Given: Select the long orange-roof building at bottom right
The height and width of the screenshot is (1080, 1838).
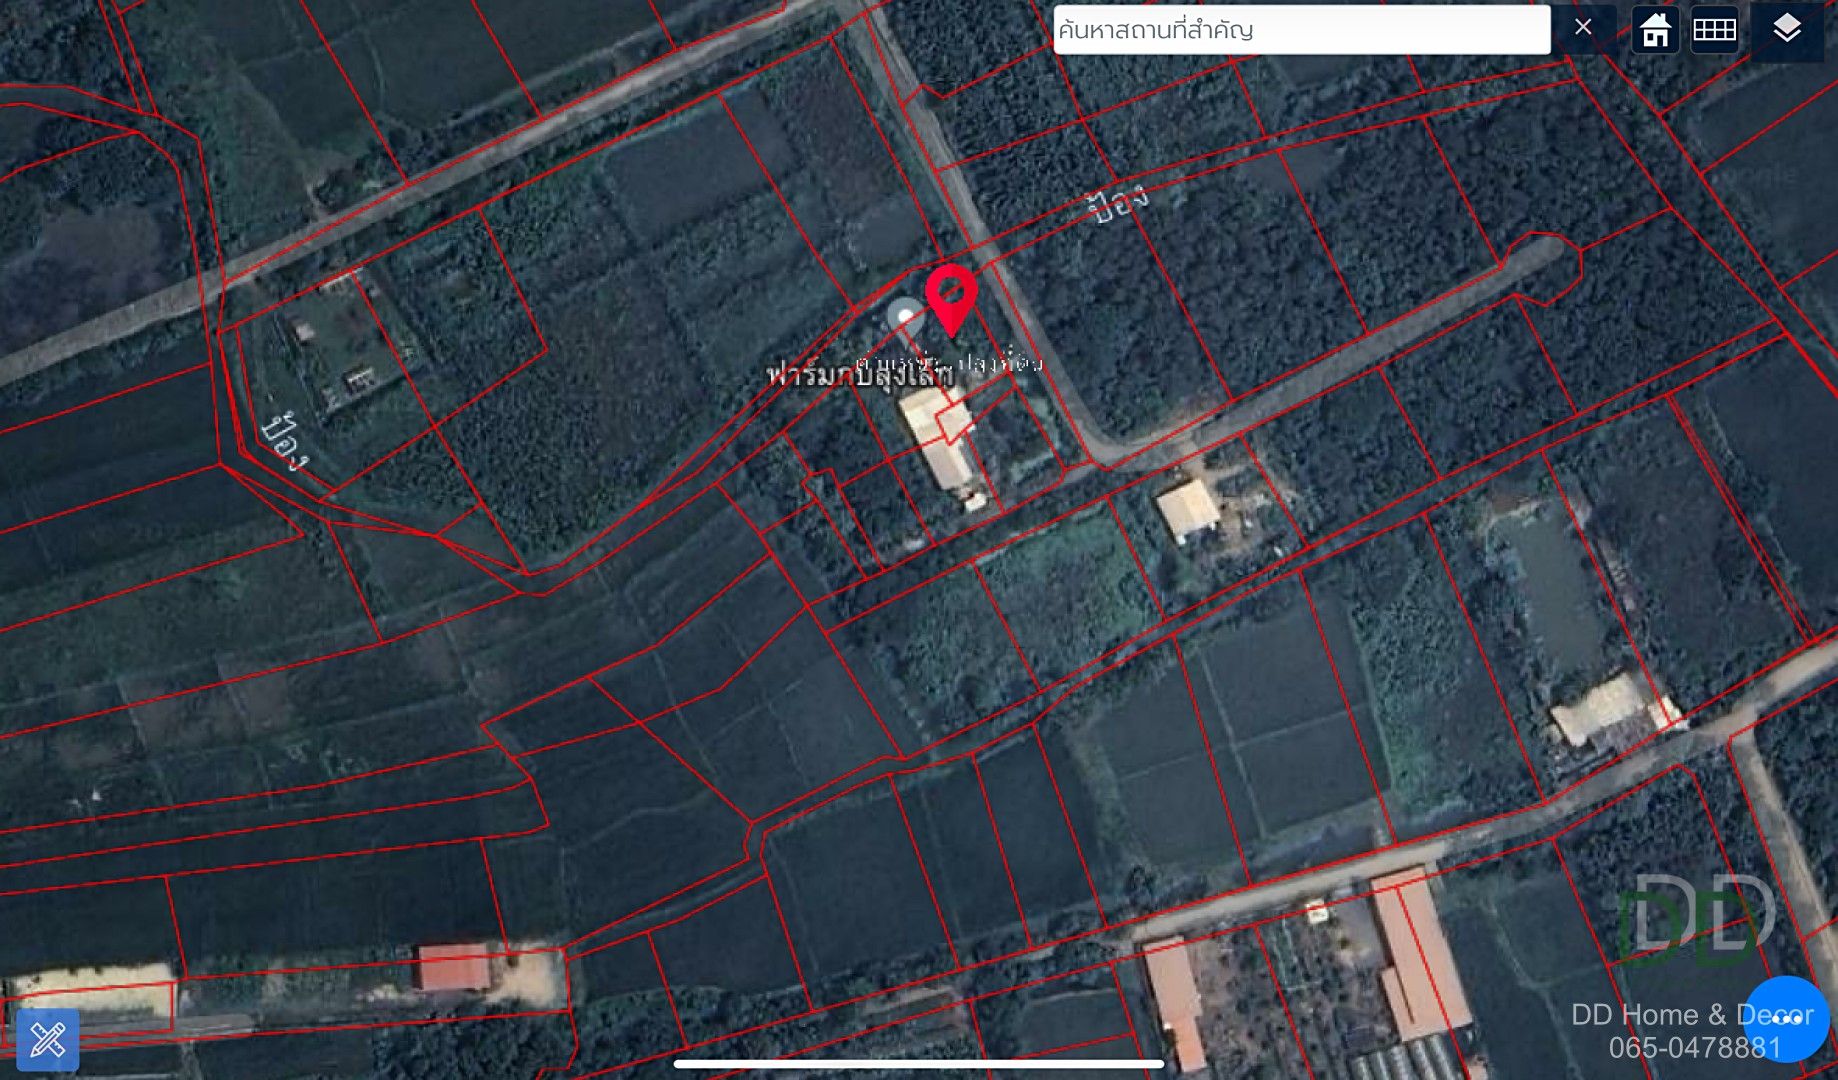Looking at the screenshot, I should point(1418,955).
